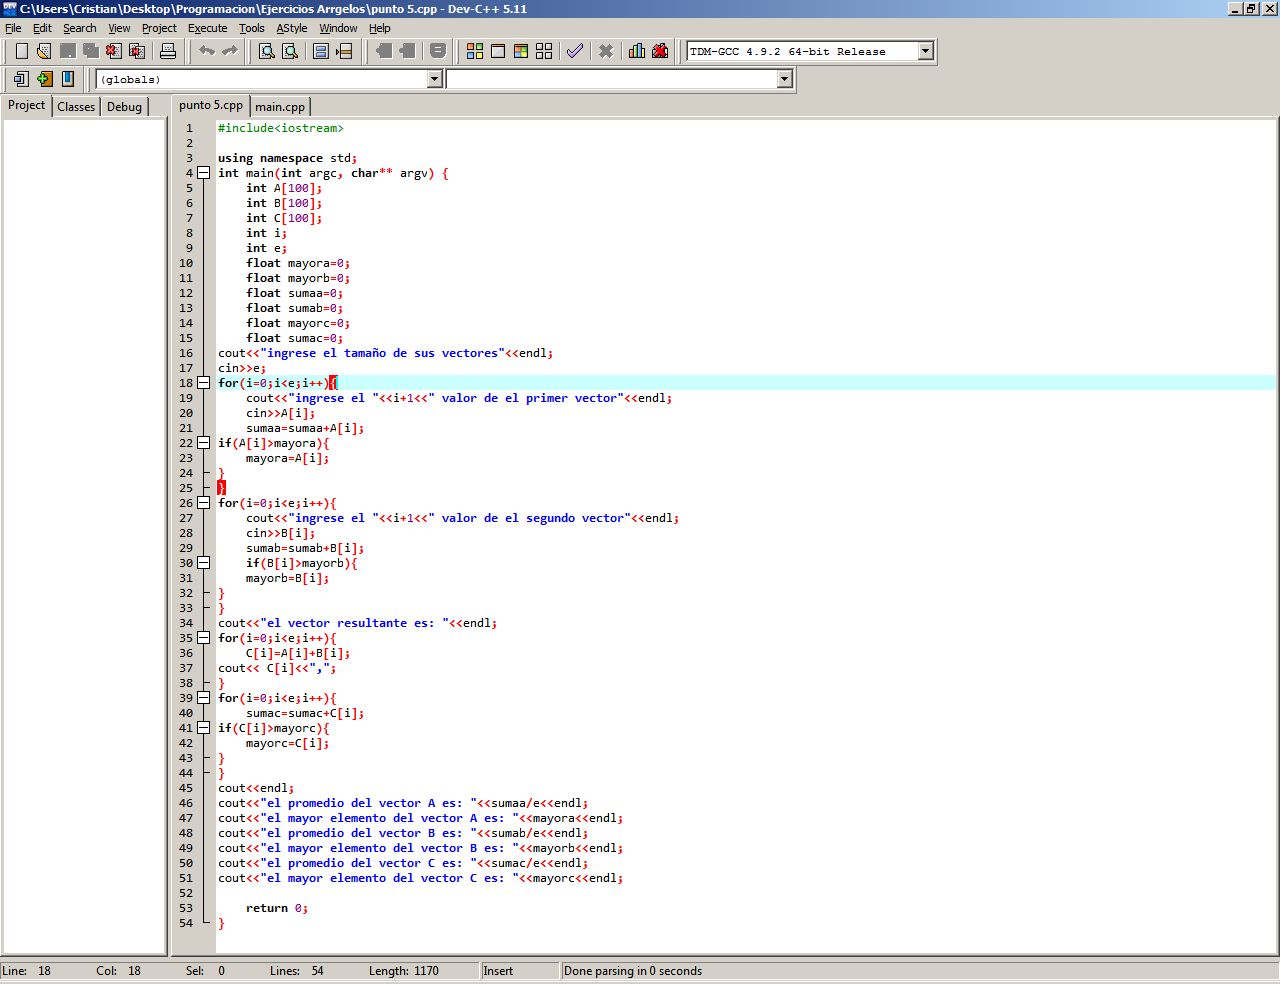Click the Find magnifier toolbar icon
This screenshot has height=984, width=1280.
pos(267,51)
